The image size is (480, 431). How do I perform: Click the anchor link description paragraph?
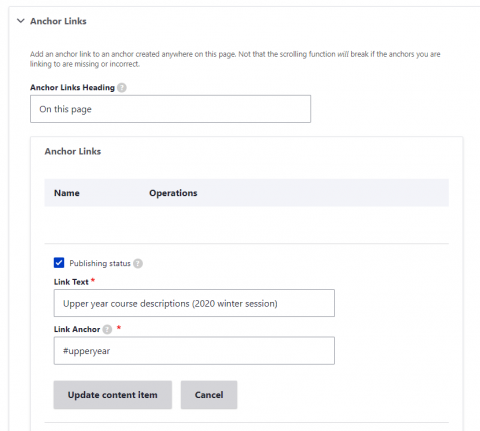(x=235, y=59)
